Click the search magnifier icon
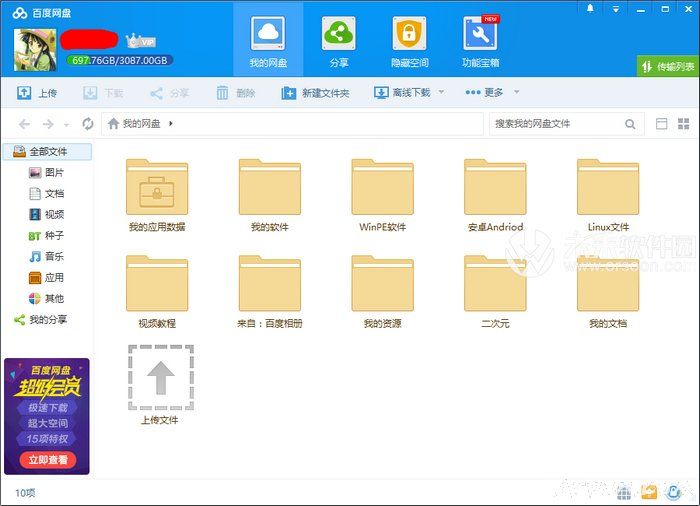Viewport: 700px width, 506px height. [630, 124]
